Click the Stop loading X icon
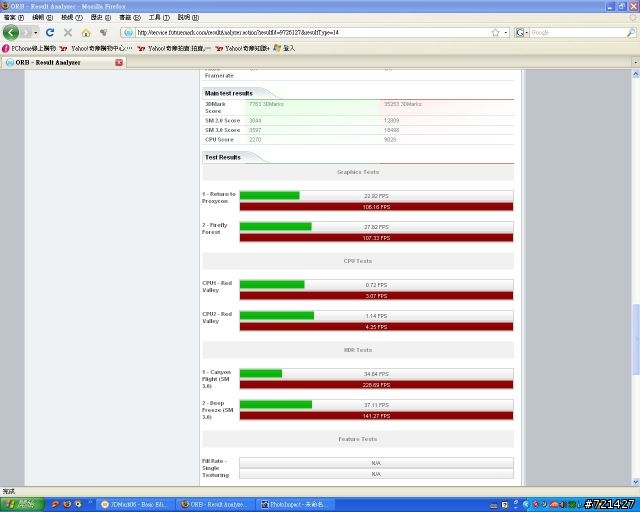This screenshot has width=640, height=512. pos(68,32)
